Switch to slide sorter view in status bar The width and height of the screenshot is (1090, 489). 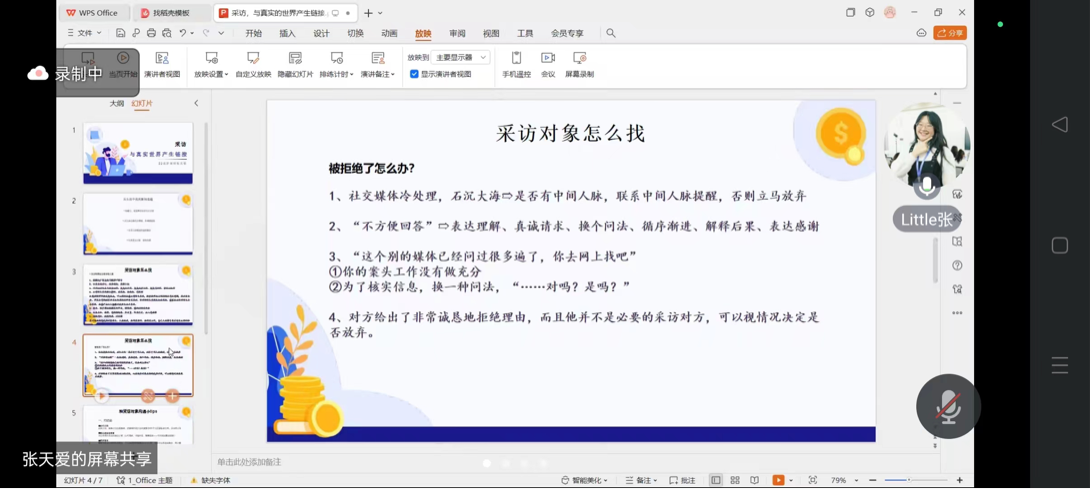(735, 481)
